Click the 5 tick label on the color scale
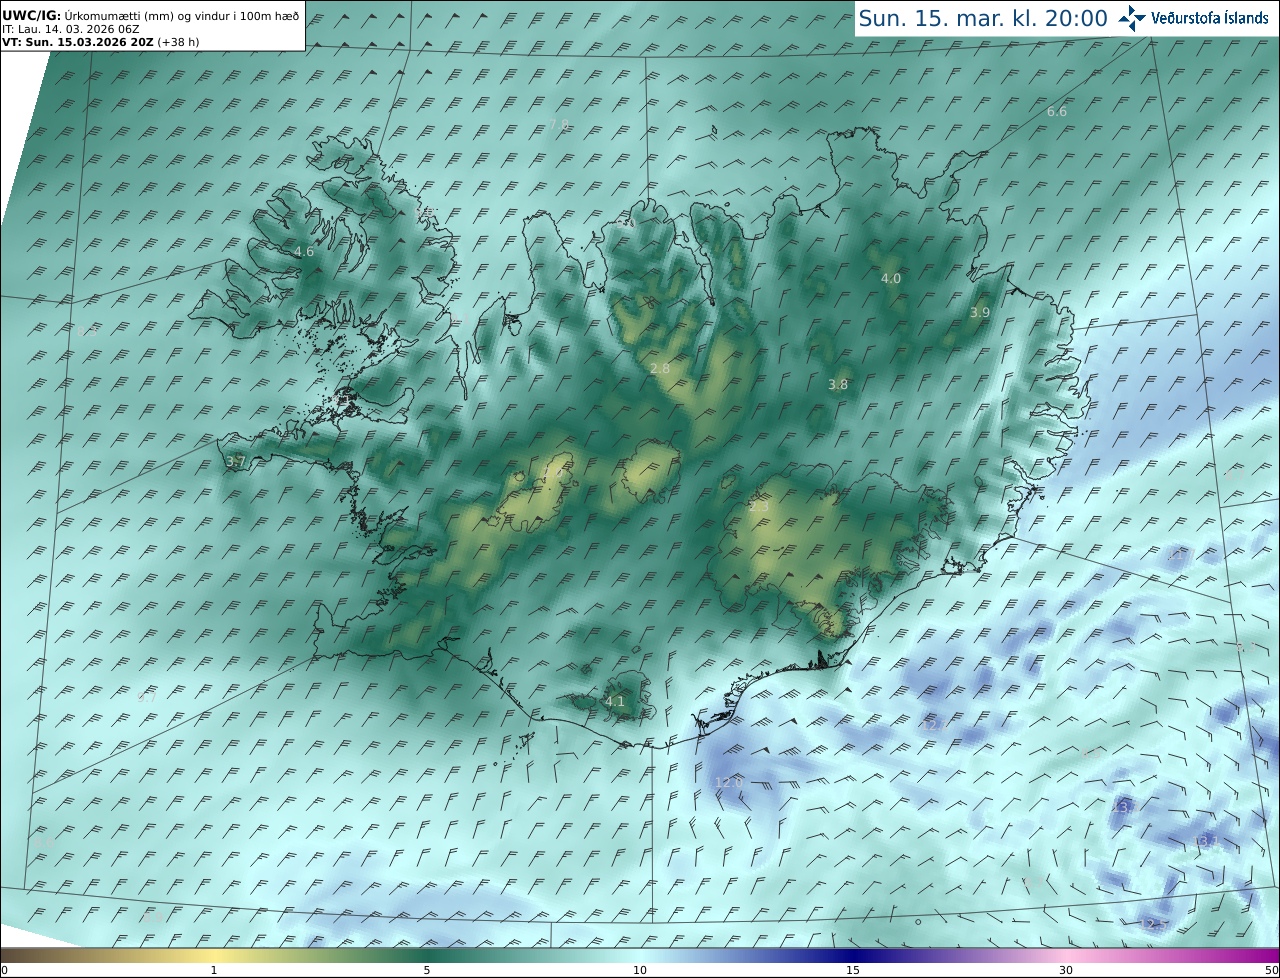Image resolution: width=1280 pixels, height=978 pixels. tap(427, 970)
